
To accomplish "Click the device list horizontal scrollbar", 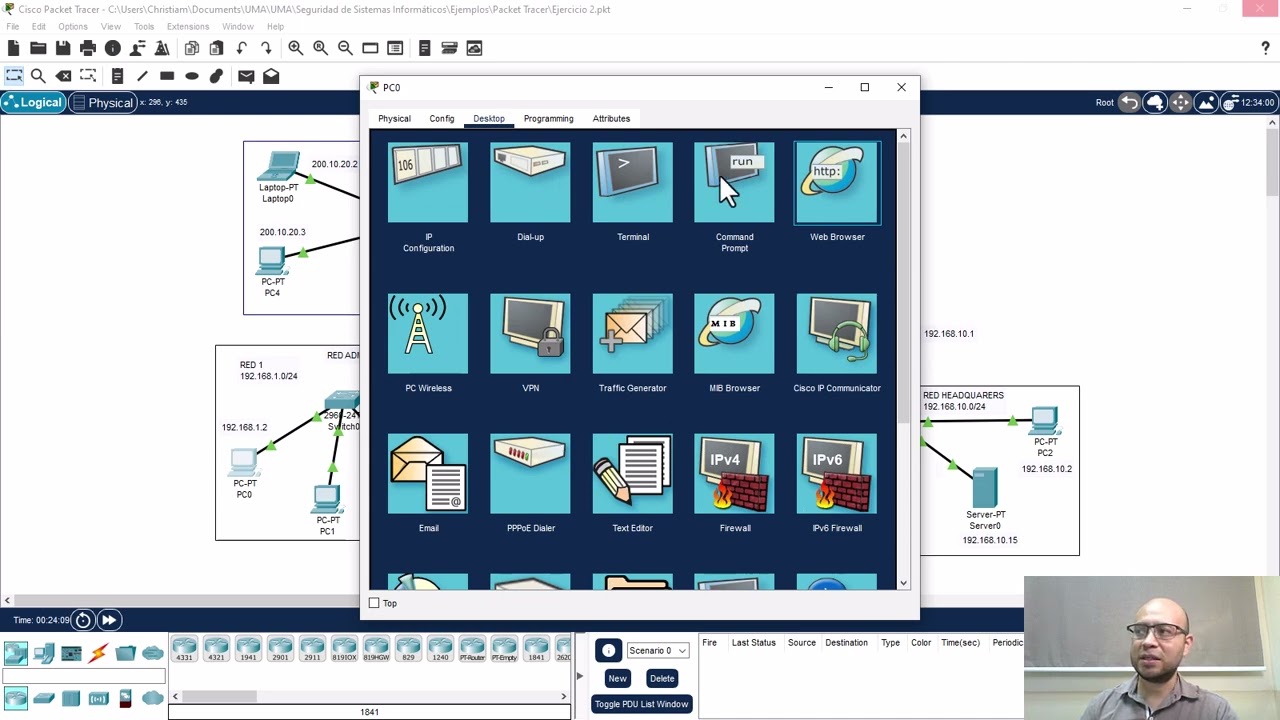I will [x=369, y=696].
